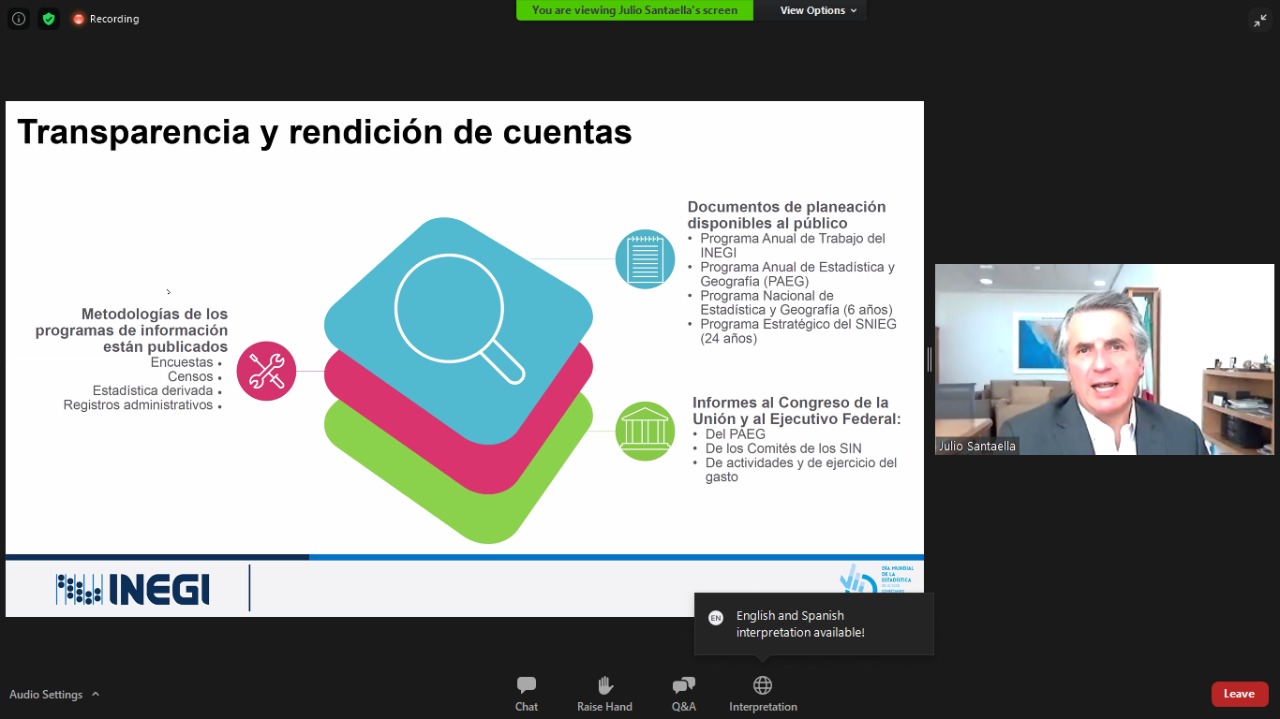The height and width of the screenshot is (719, 1280).
Task: Open the meeting information icon
Action: point(18,19)
